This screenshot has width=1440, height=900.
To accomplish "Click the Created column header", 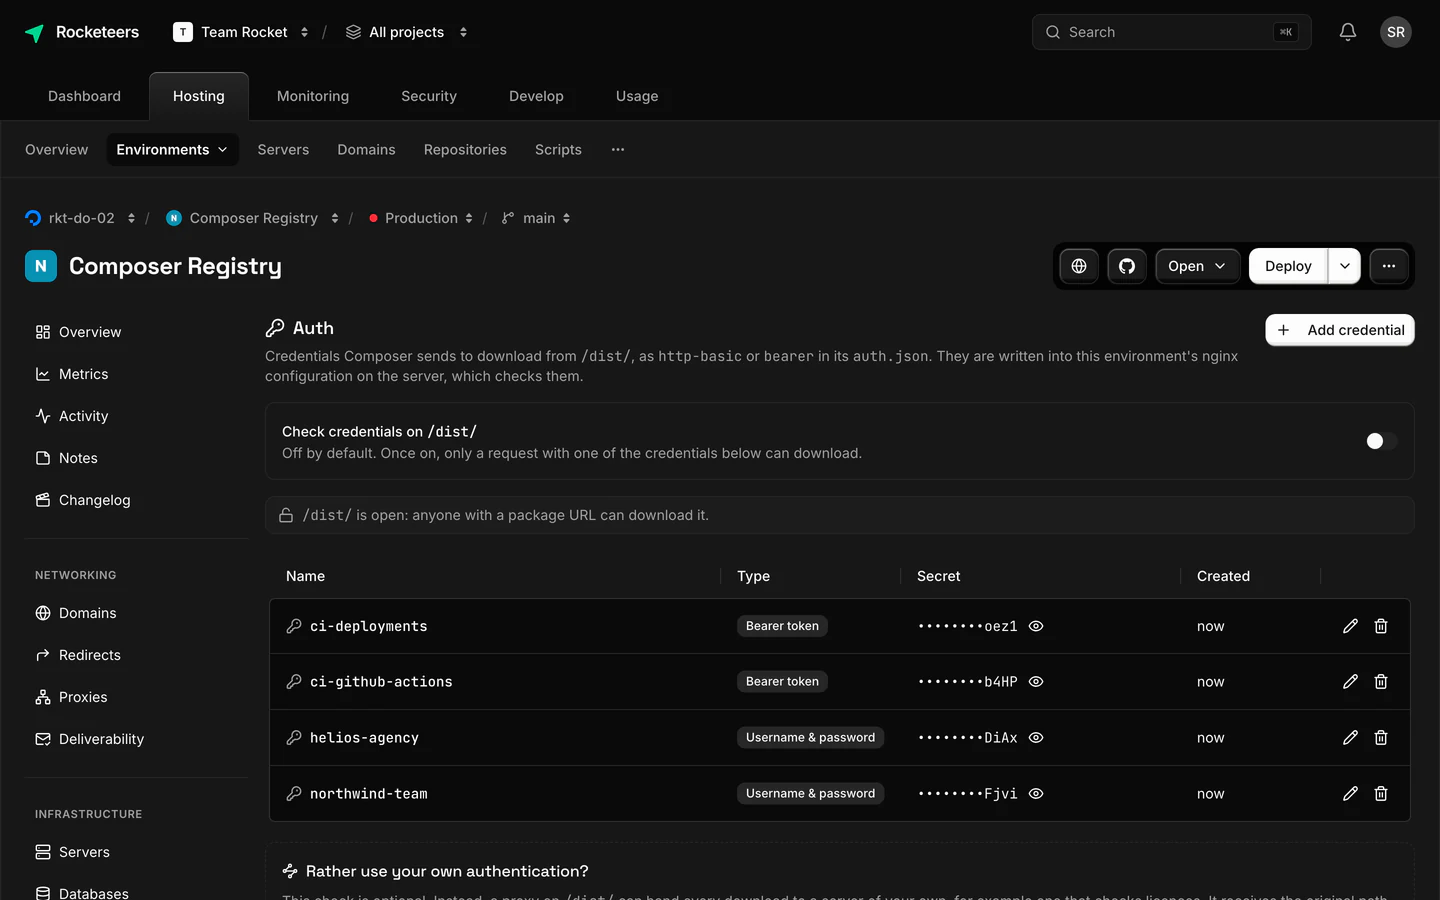I will pos(1223,576).
